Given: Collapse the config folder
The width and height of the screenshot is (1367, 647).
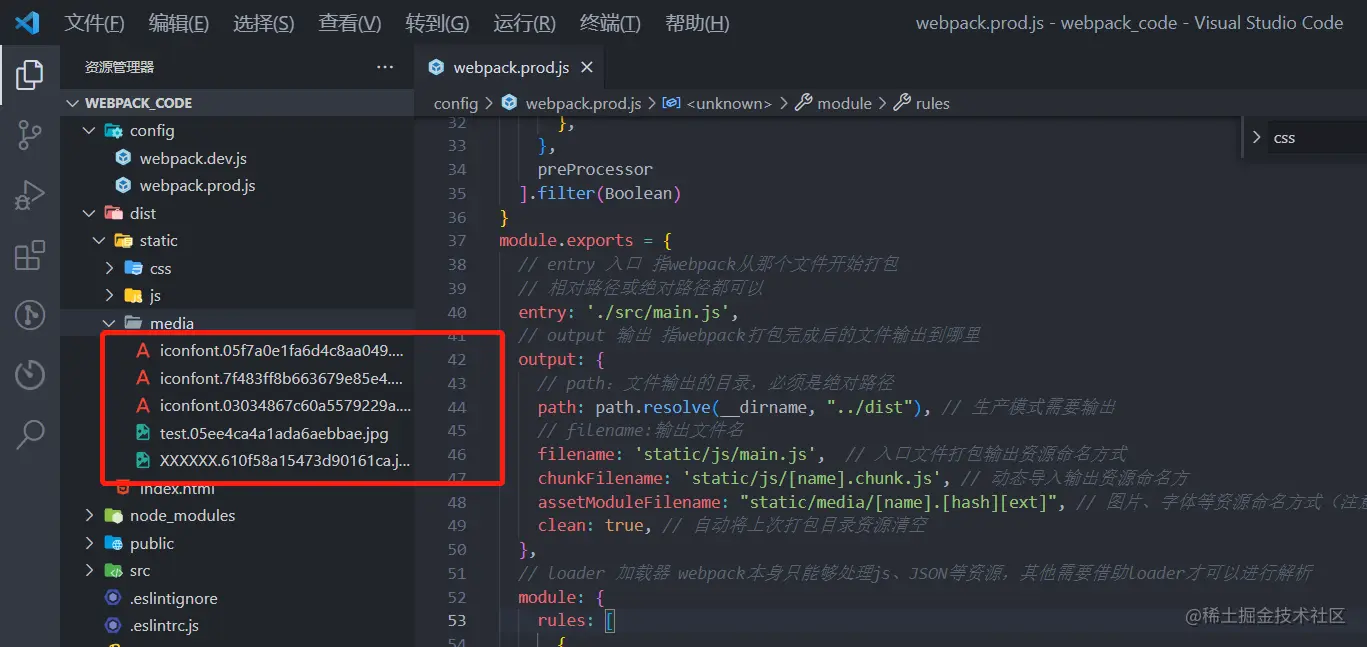Looking at the screenshot, I should point(237,131).
